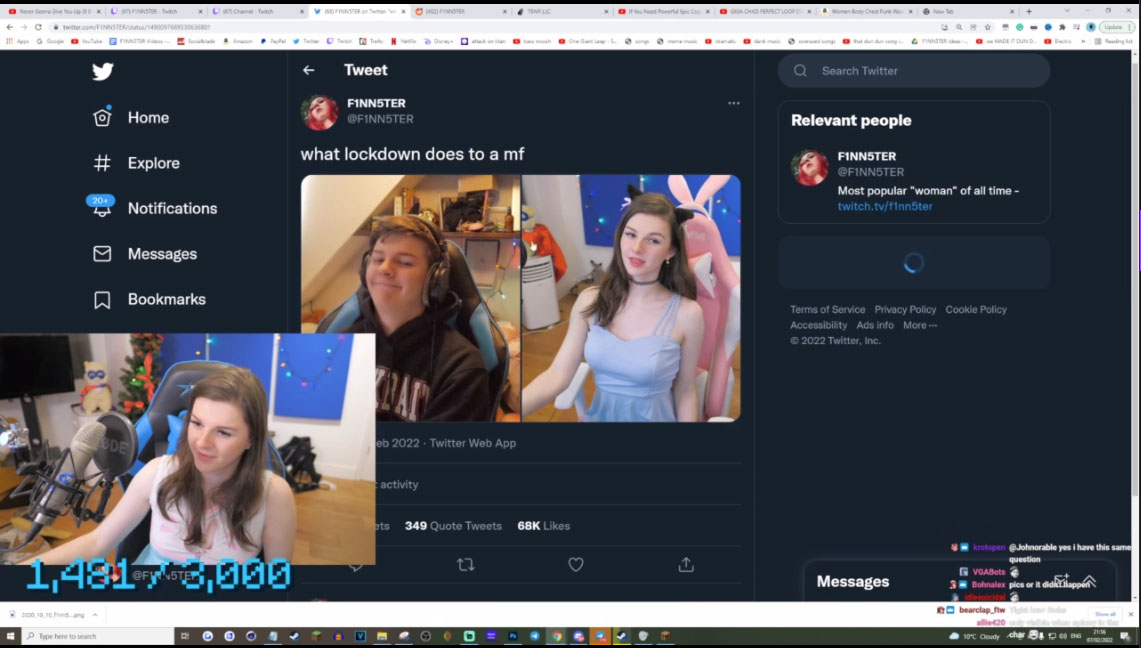Open the Privacy Policy link
1141x648 pixels.
coord(905,310)
